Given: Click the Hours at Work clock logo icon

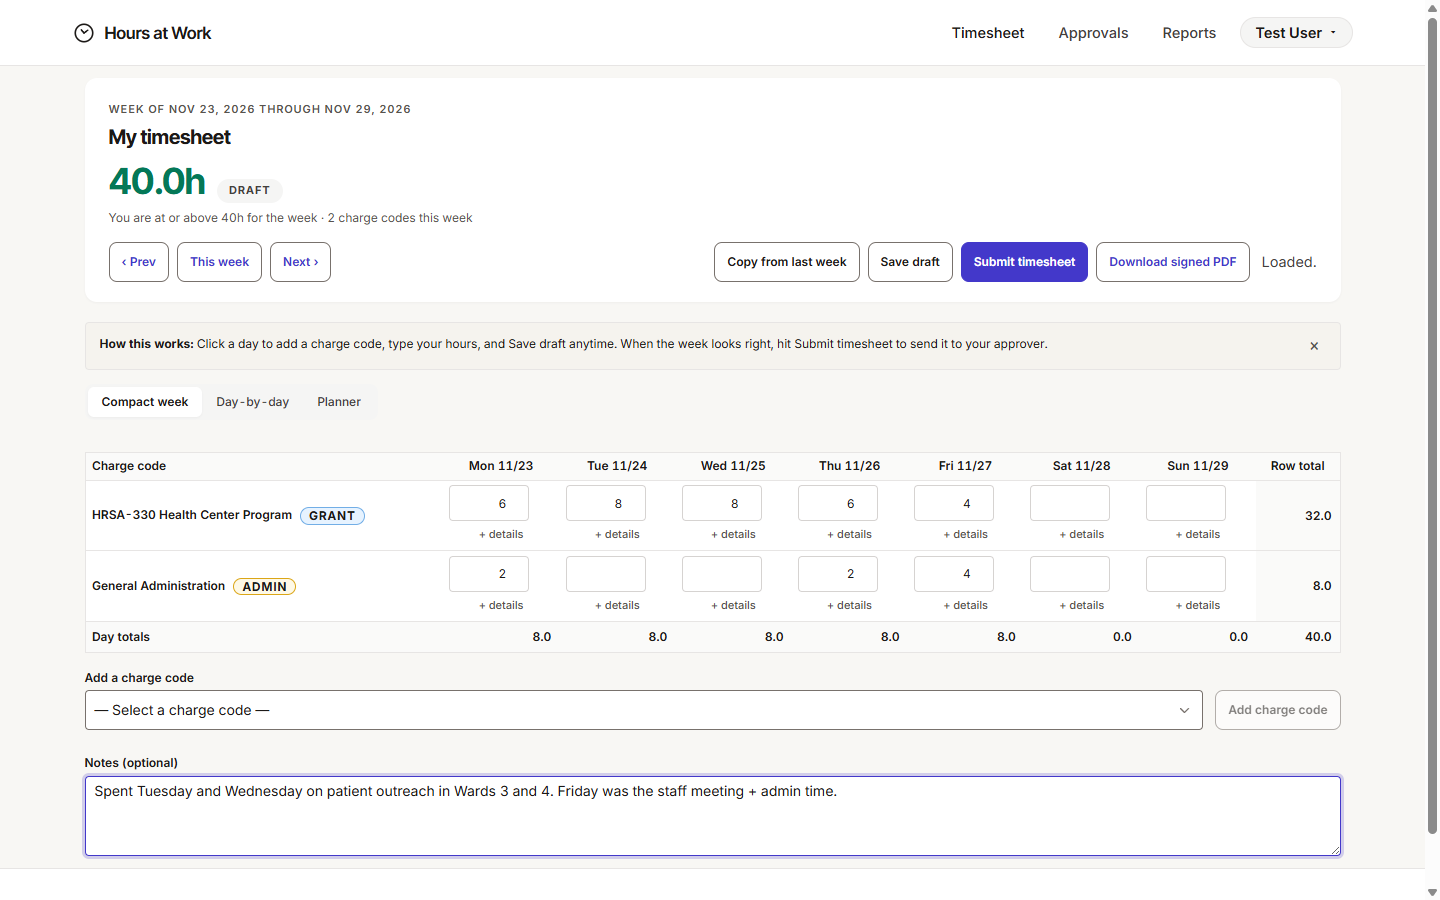Looking at the screenshot, I should pyautogui.click(x=84, y=33).
